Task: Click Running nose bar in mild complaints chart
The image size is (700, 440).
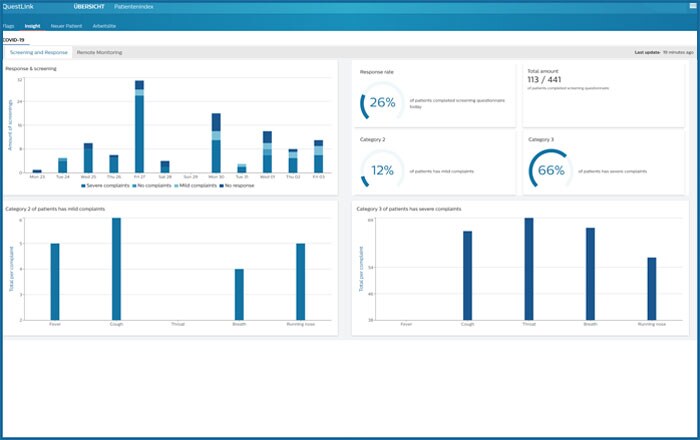Action: [300, 282]
